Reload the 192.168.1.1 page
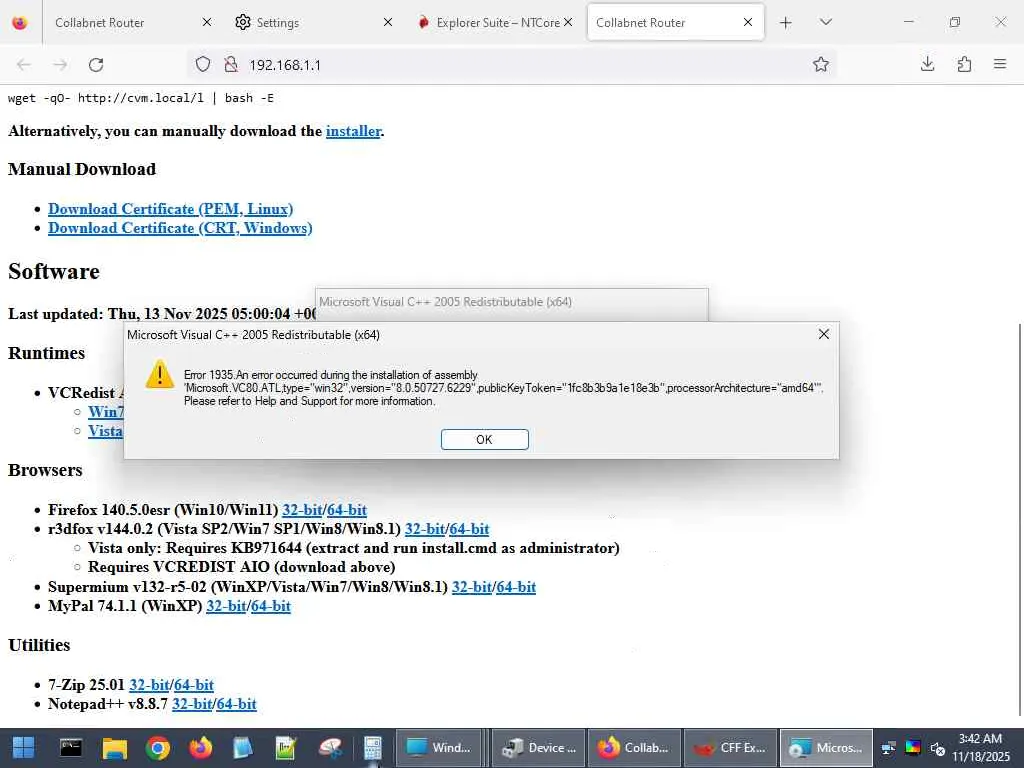1024x768 pixels. click(96, 65)
